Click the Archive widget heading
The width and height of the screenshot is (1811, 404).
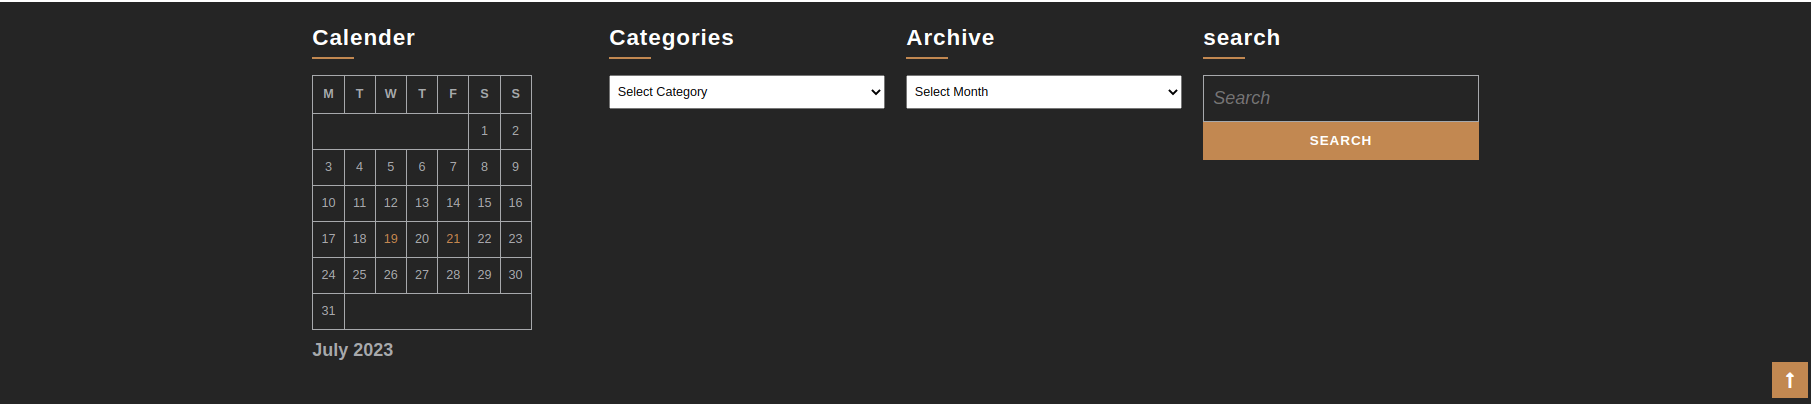point(950,38)
